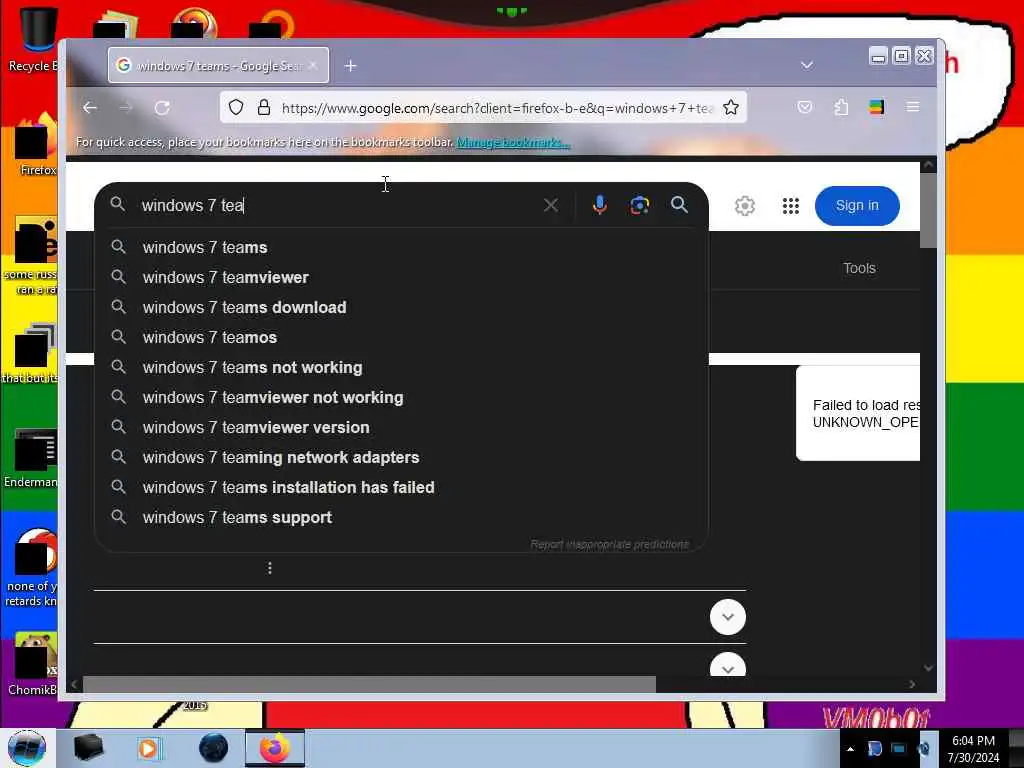Open the Tools search option
Screen dimensions: 1024x768
[859, 268]
